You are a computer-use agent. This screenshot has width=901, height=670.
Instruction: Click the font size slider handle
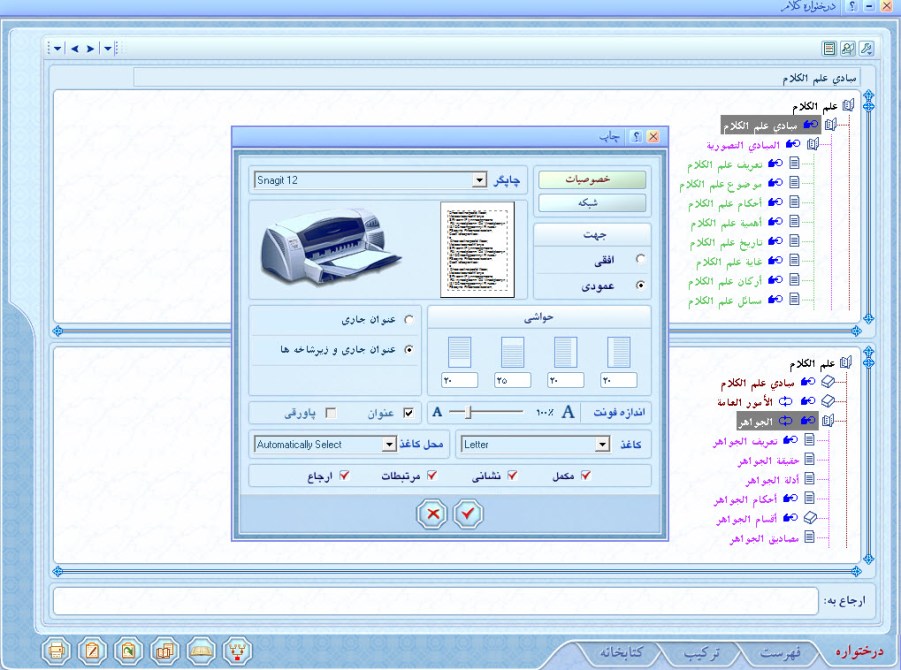click(467, 412)
